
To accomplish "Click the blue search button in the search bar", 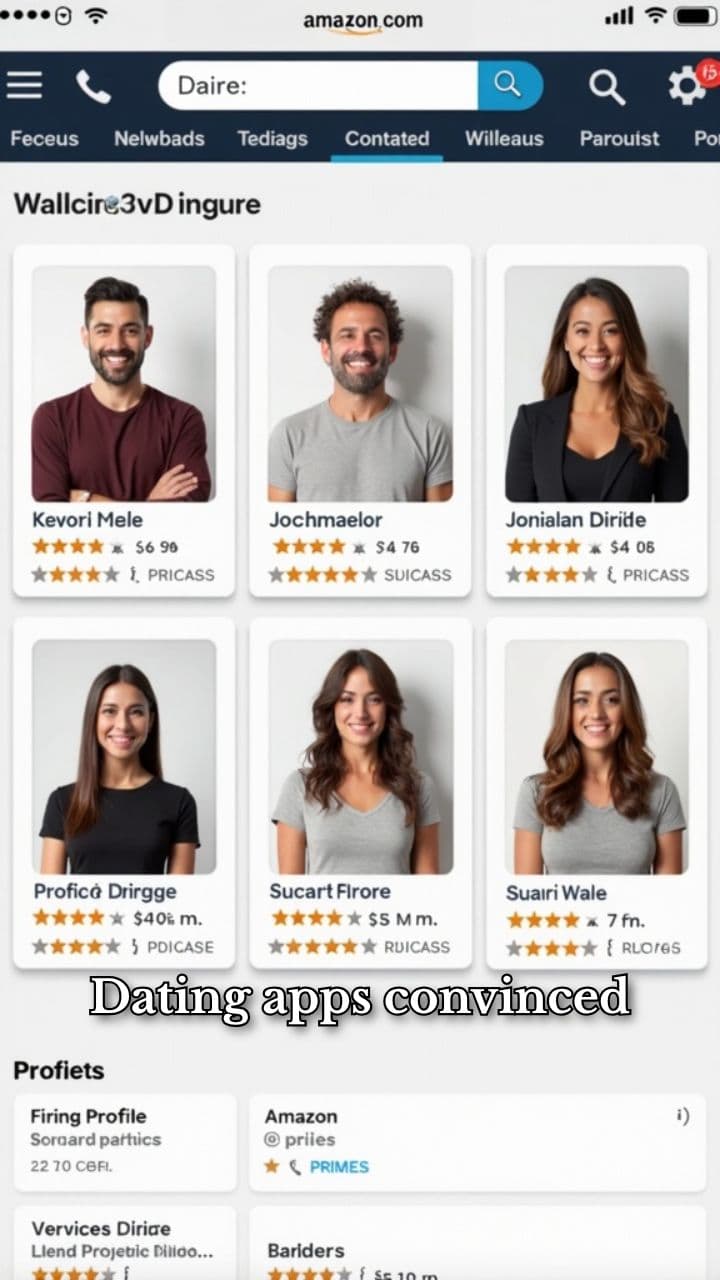I will point(510,85).
